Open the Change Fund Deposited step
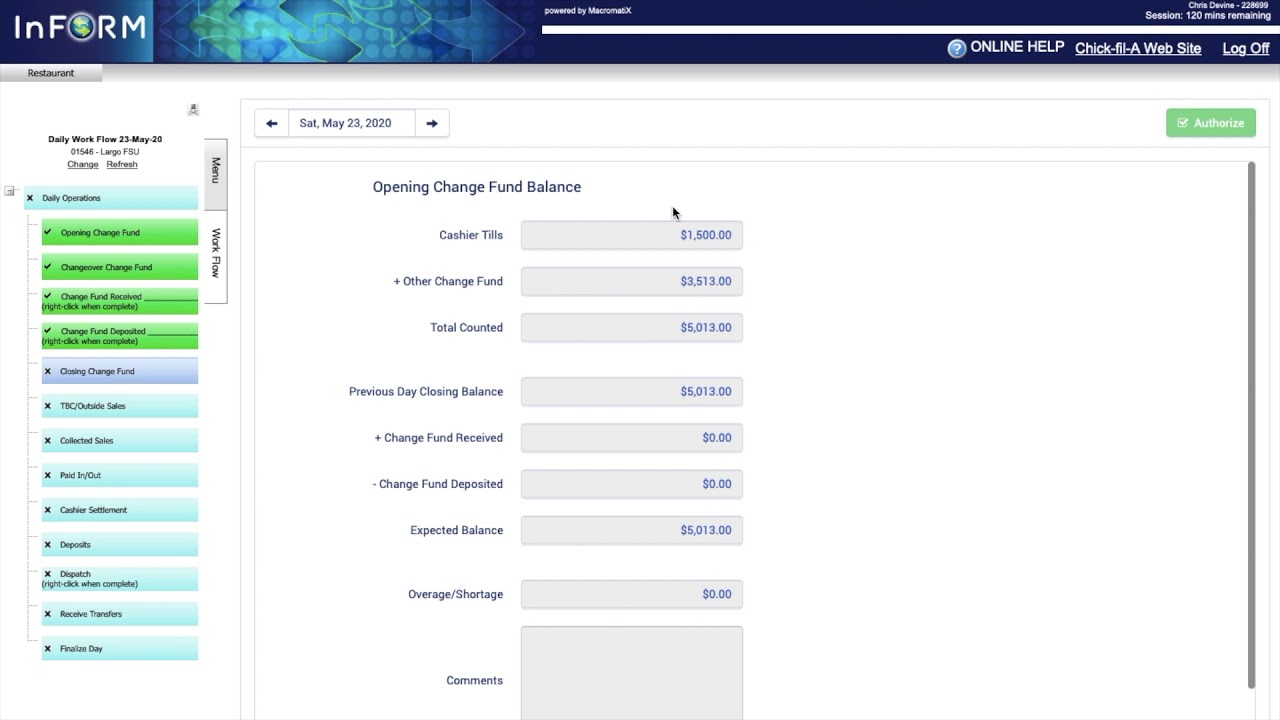 pyautogui.click(x=120, y=336)
